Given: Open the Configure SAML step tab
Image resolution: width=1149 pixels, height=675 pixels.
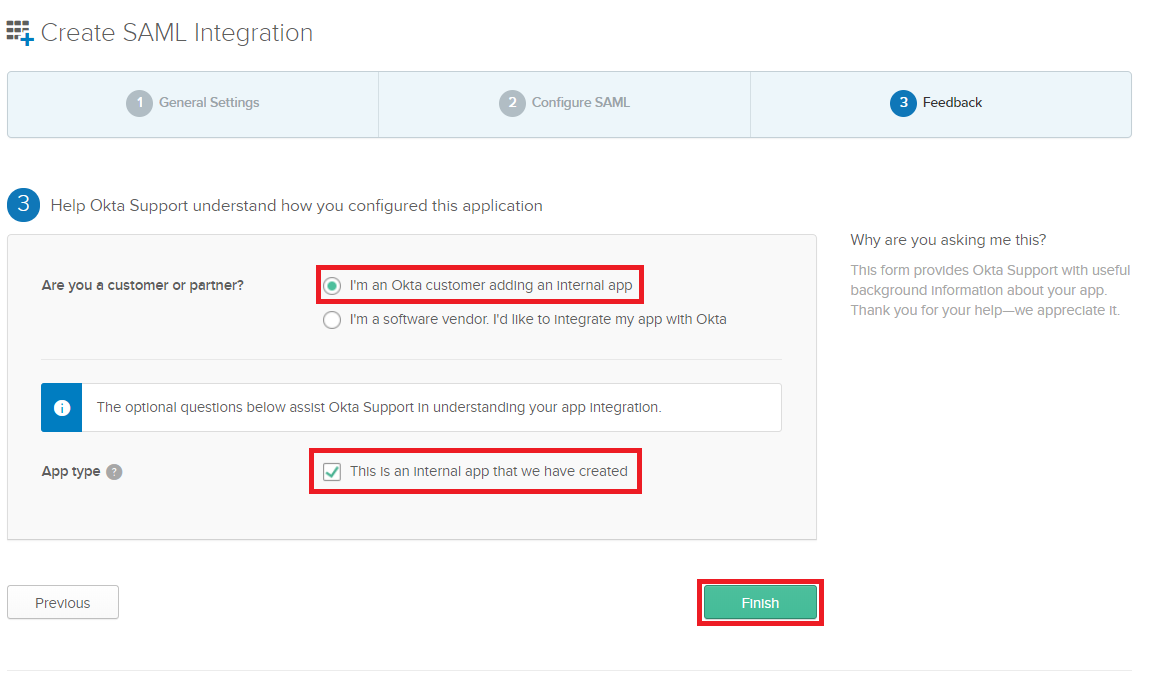Looking at the screenshot, I should click(564, 104).
